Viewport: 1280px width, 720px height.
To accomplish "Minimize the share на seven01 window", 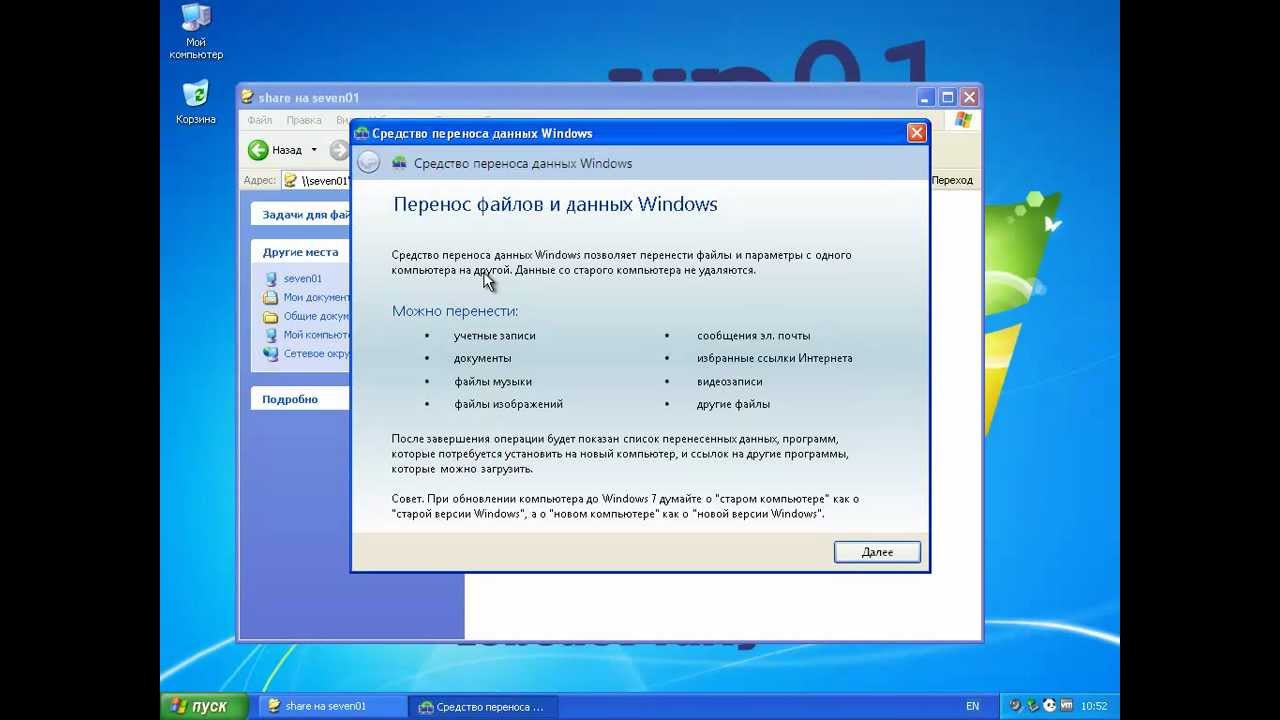I will (x=927, y=97).
